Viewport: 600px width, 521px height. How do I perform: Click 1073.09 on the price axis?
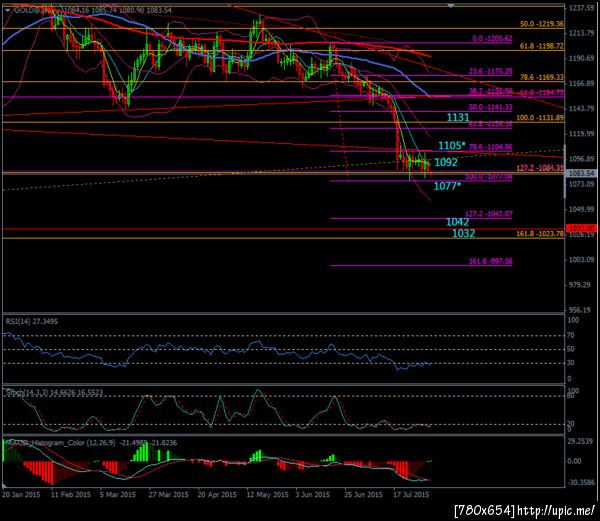[581, 184]
